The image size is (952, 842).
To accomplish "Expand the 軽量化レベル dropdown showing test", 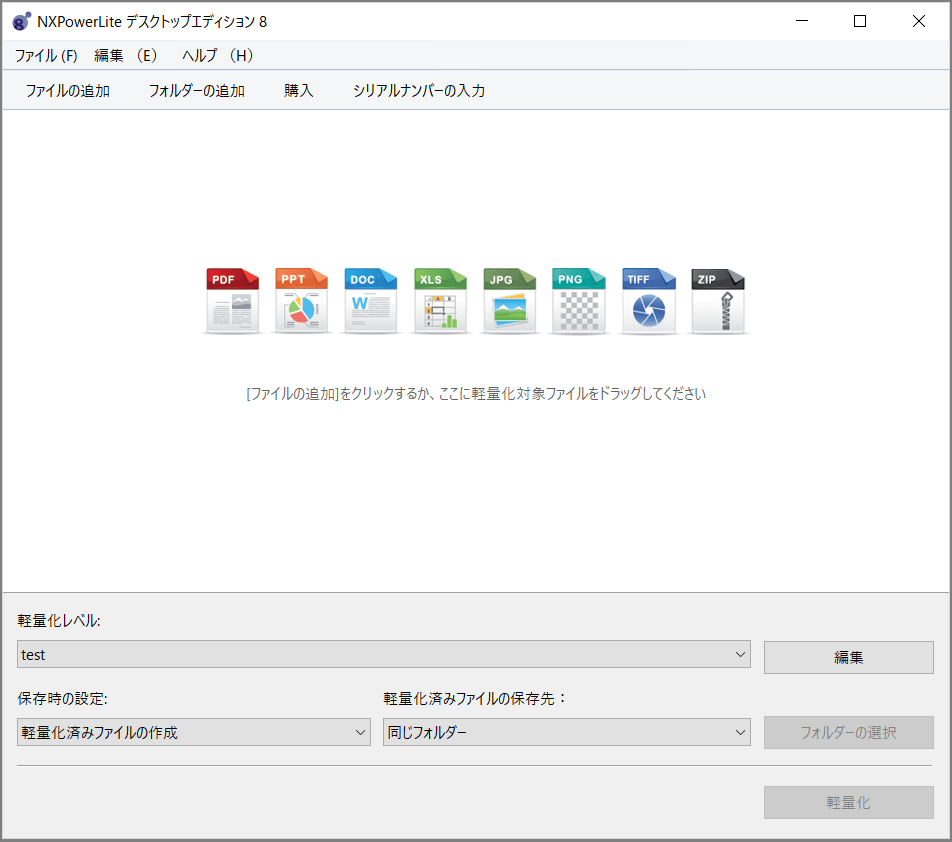I will [x=384, y=654].
